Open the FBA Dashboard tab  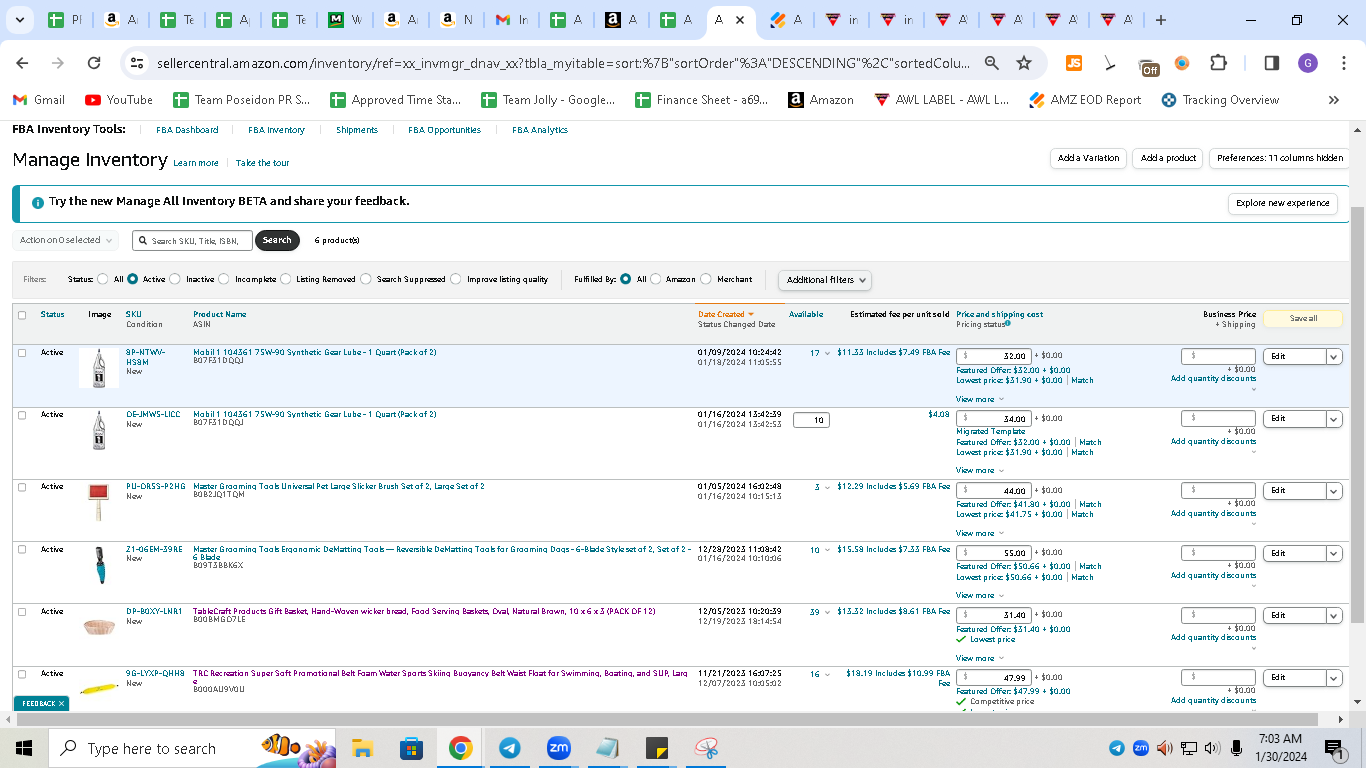pos(187,130)
